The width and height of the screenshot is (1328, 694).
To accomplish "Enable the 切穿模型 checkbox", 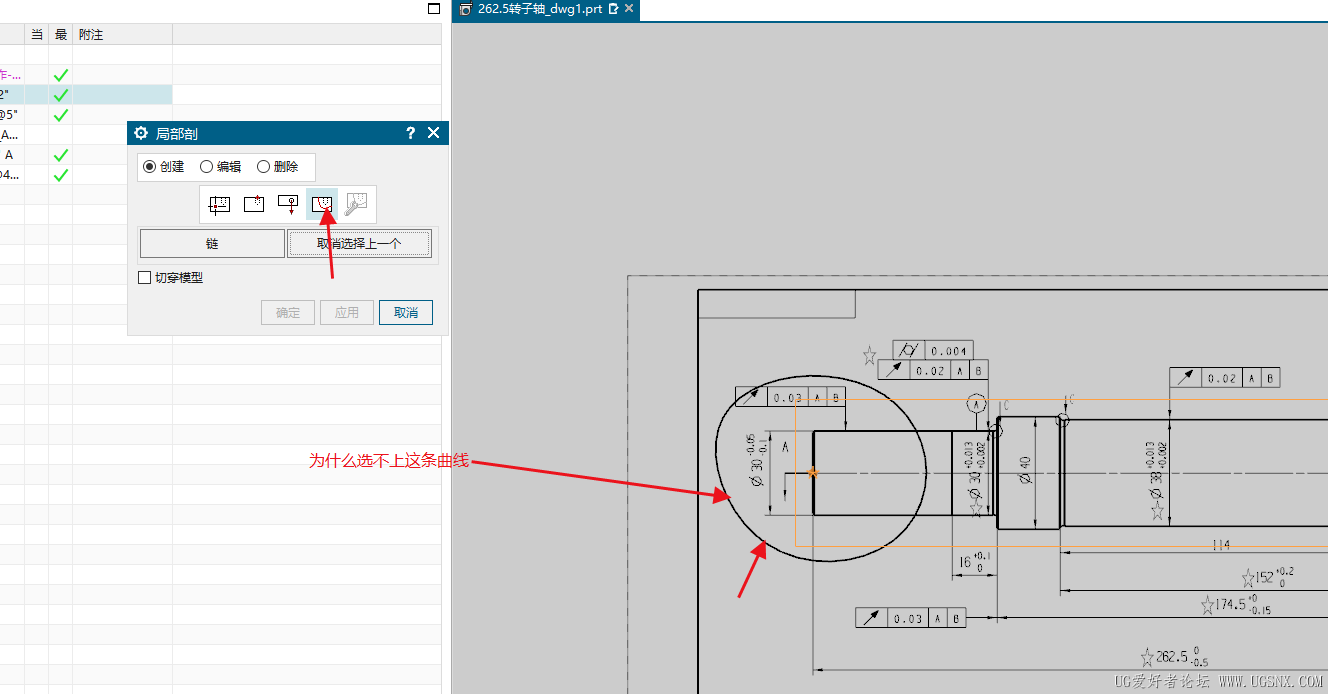I will pos(145,278).
